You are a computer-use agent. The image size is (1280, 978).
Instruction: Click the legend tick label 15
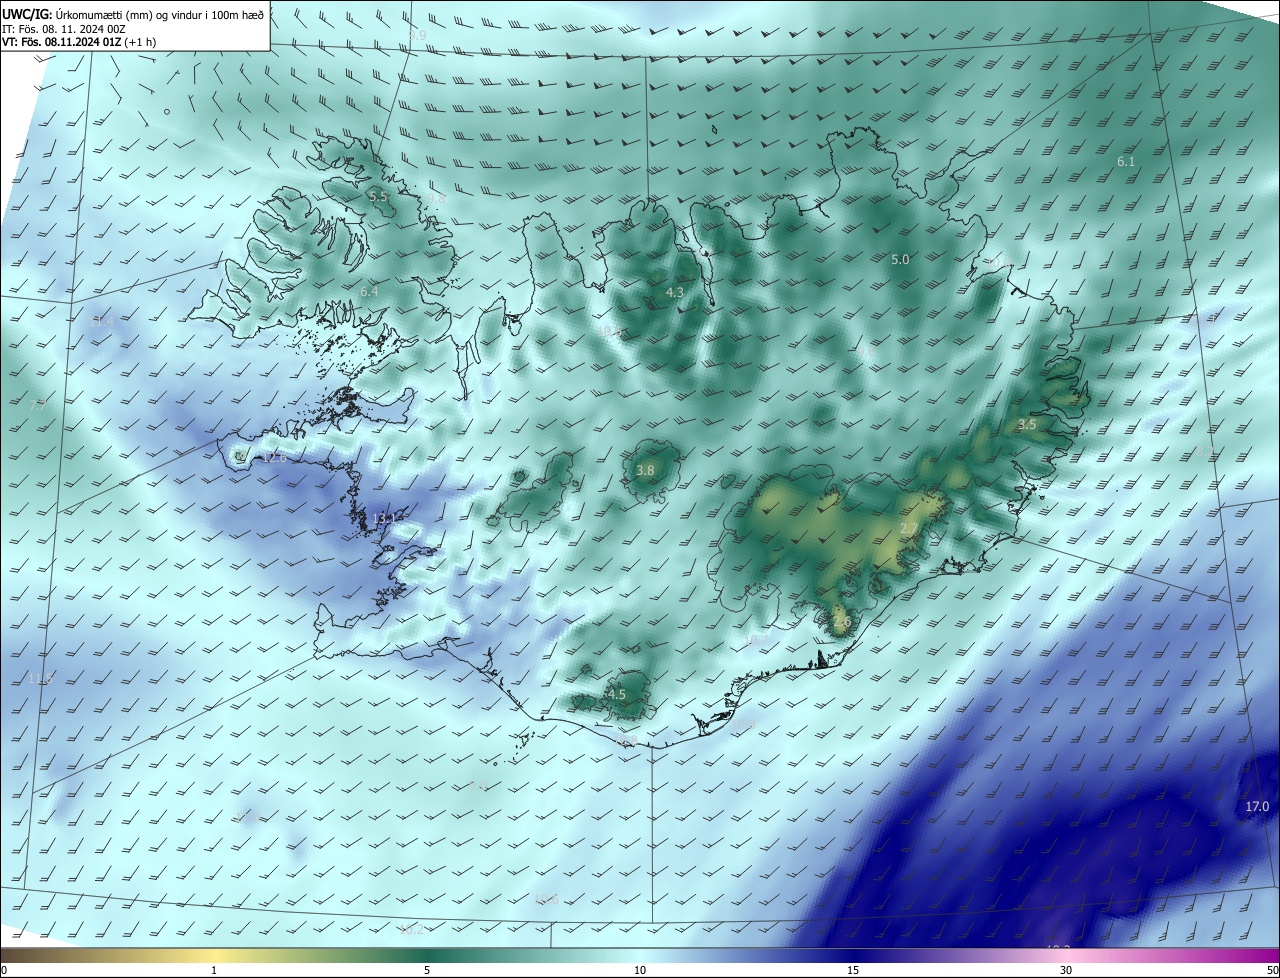click(853, 971)
